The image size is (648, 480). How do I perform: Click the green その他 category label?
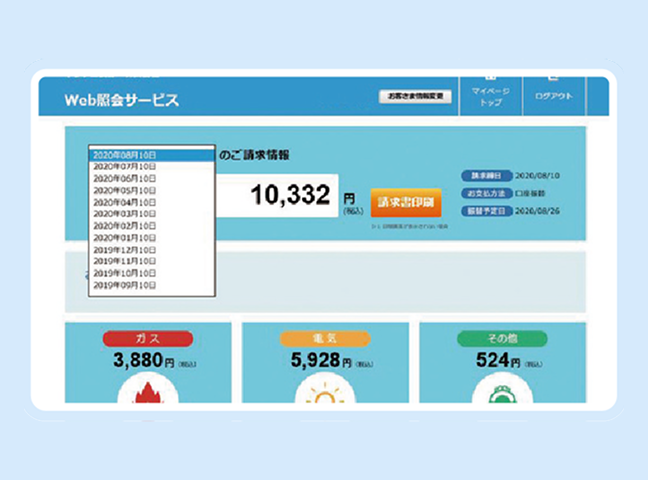pyautogui.click(x=503, y=339)
